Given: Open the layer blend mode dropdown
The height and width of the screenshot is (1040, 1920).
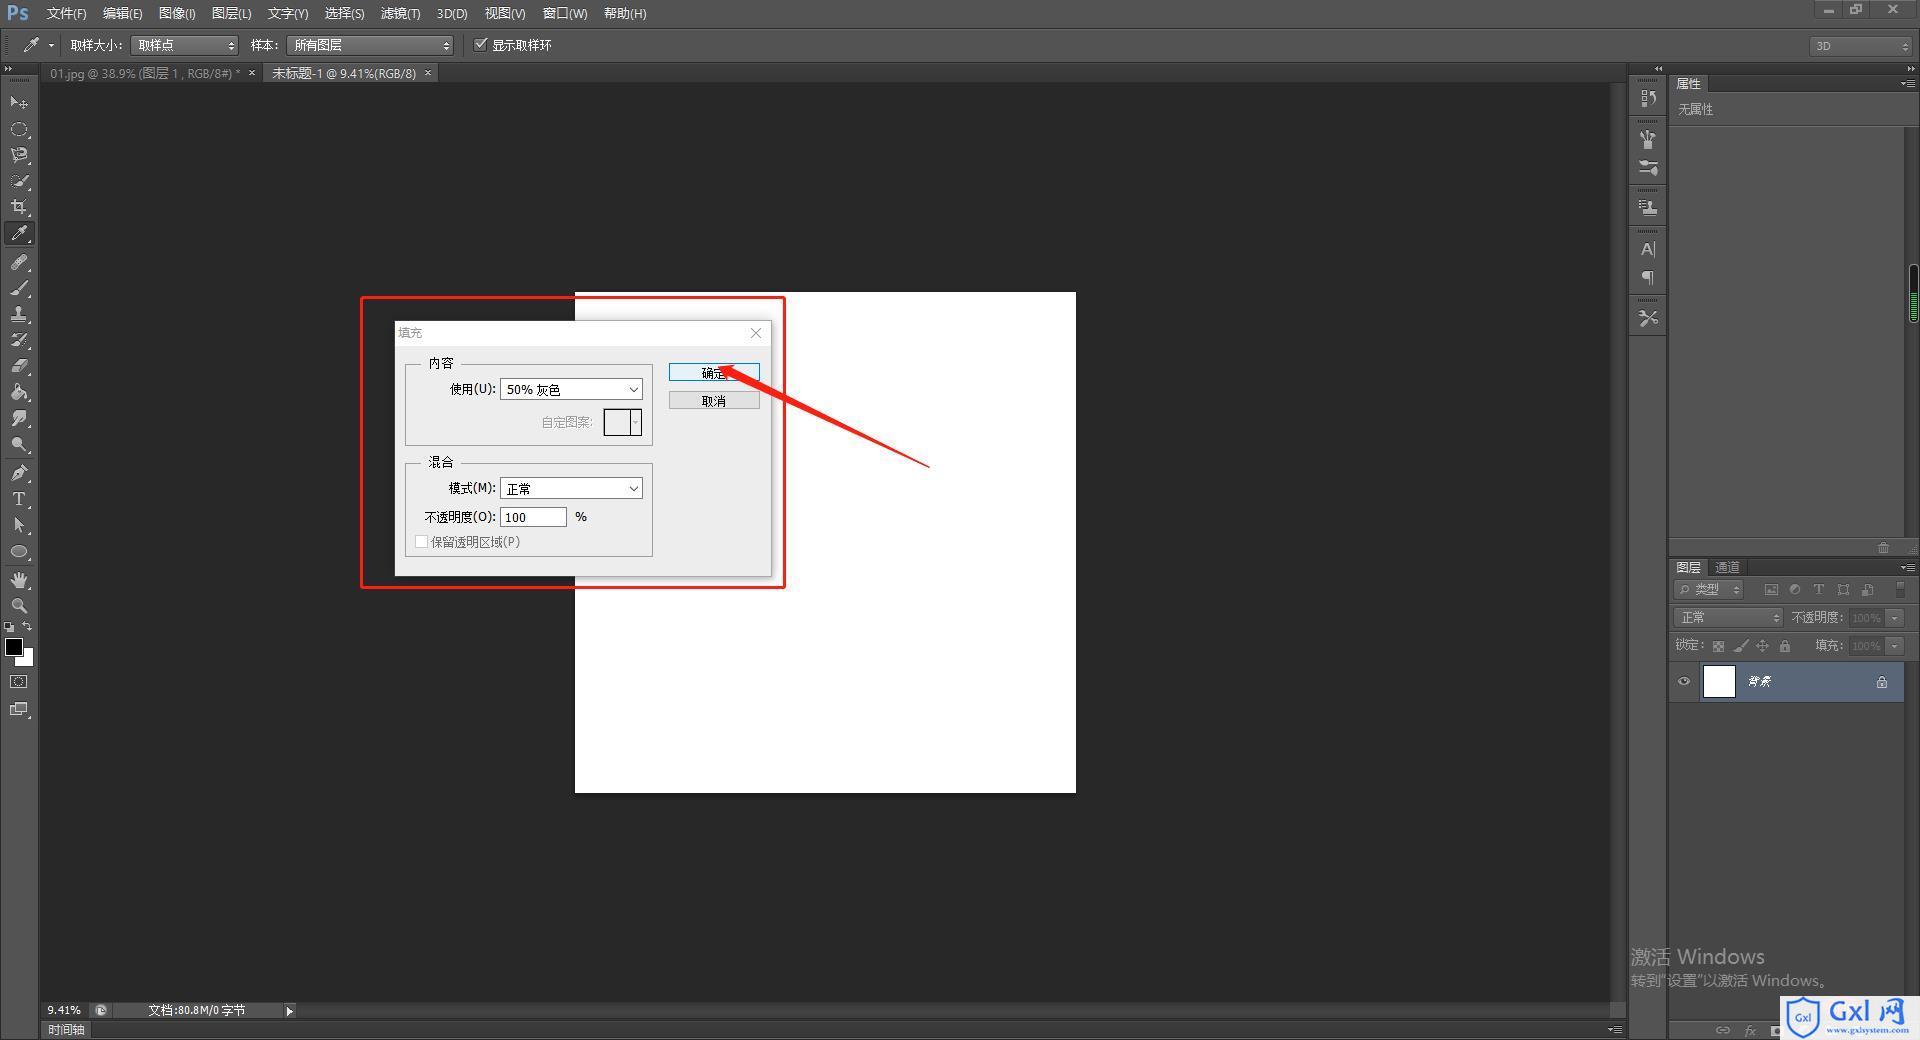Looking at the screenshot, I should pos(1728,618).
